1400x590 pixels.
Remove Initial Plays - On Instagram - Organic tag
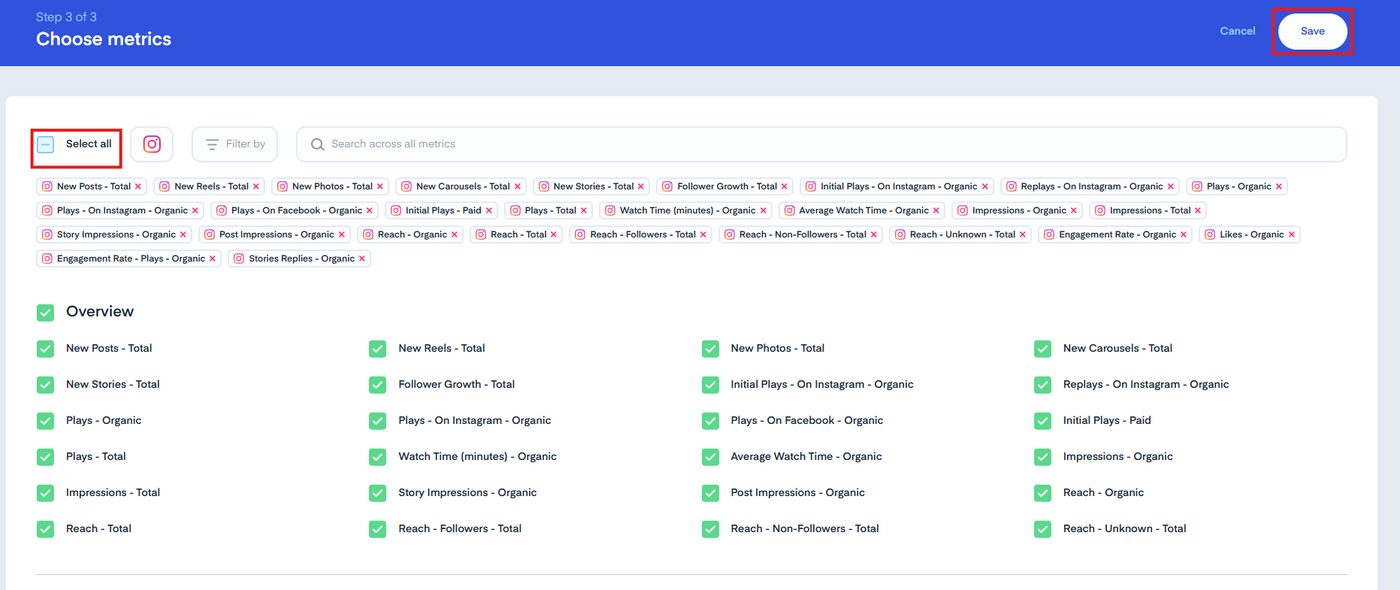coord(985,187)
